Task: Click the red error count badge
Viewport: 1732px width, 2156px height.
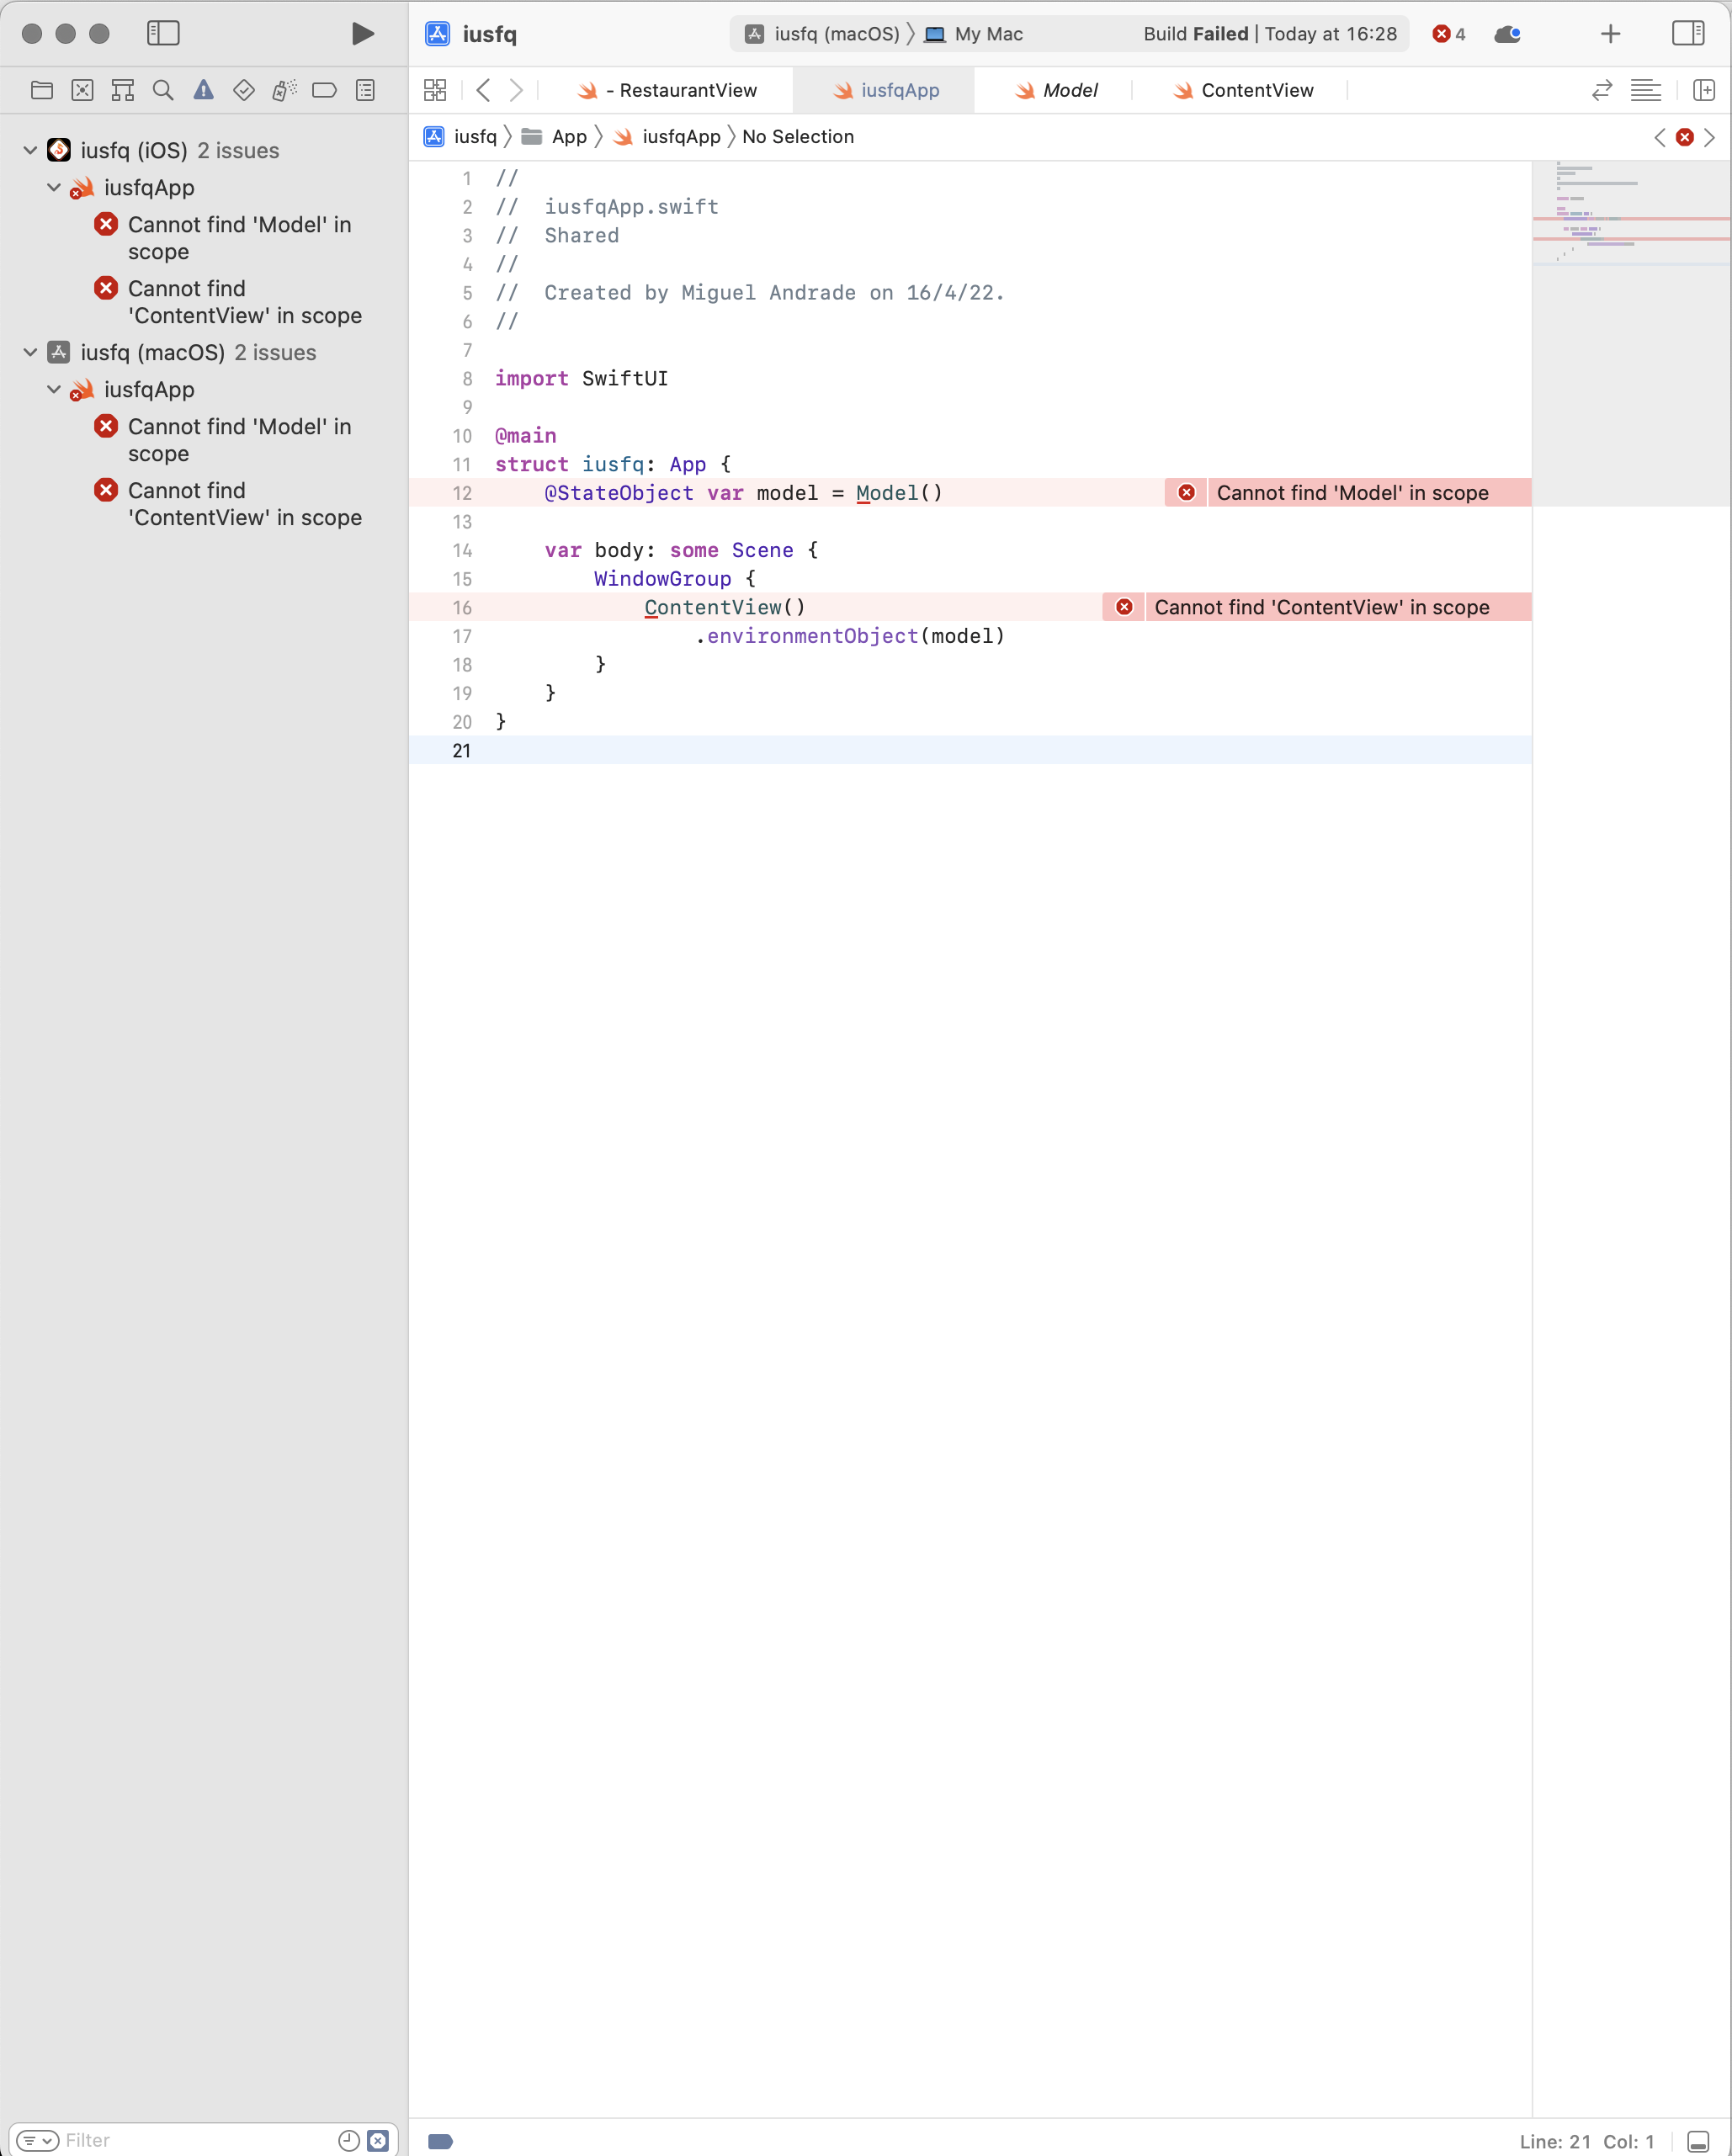Action: (x=1448, y=34)
